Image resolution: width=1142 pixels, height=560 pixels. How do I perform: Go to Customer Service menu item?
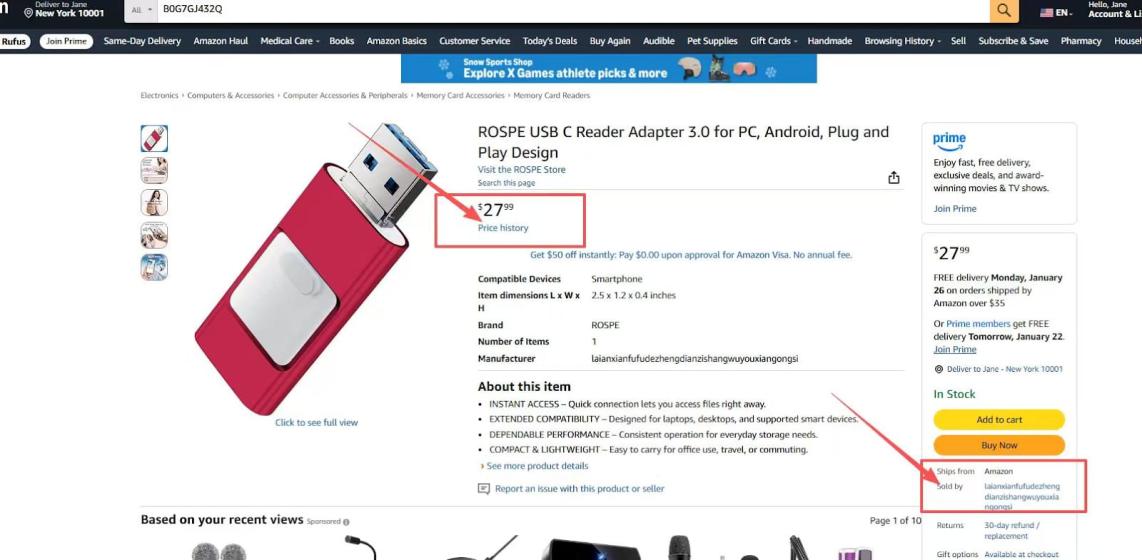coord(475,41)
